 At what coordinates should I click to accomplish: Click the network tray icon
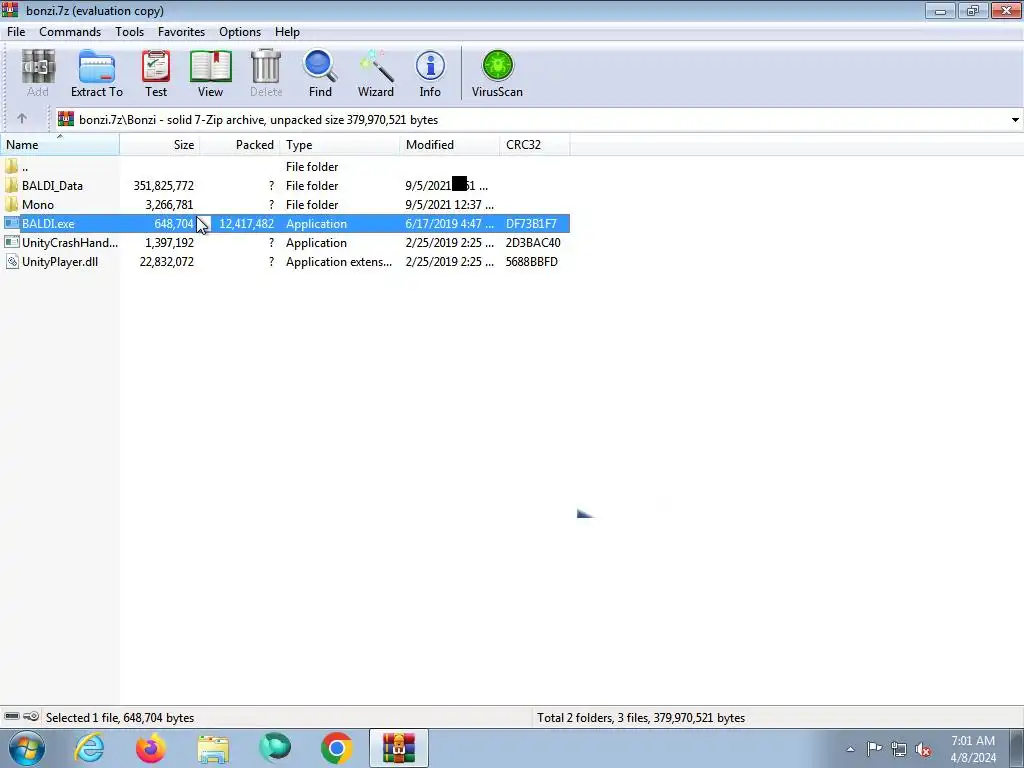[x=899, y=749]
